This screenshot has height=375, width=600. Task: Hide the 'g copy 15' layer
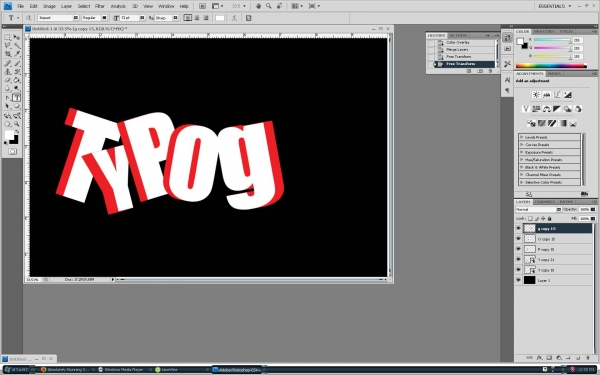518,228
